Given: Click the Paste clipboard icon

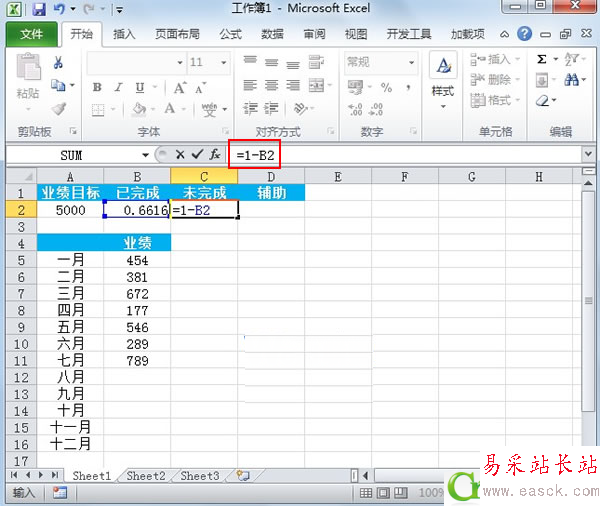Looking at the screenshot, I should point(28,67).
